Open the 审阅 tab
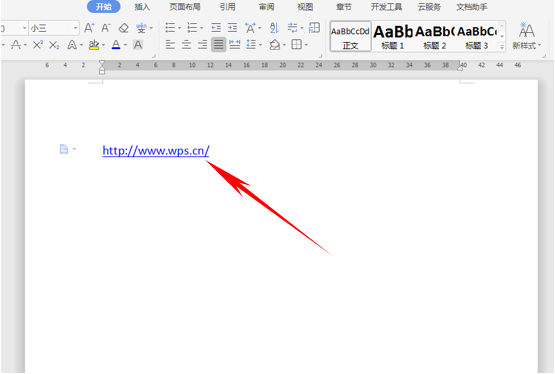The width and height of the screenshot is (555, 374). (x=266, y=7)
